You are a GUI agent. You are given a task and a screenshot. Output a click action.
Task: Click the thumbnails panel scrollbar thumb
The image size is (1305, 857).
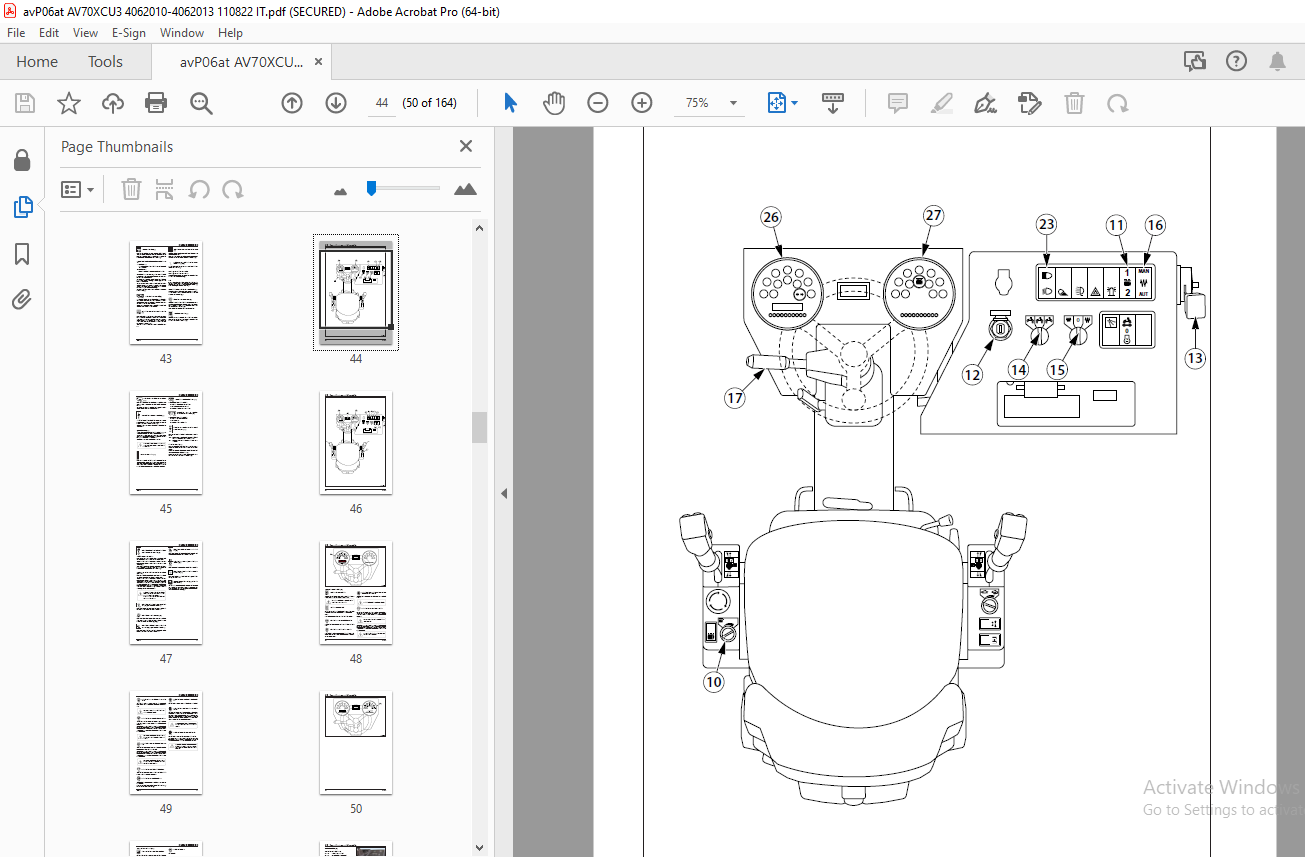point(480,426)
